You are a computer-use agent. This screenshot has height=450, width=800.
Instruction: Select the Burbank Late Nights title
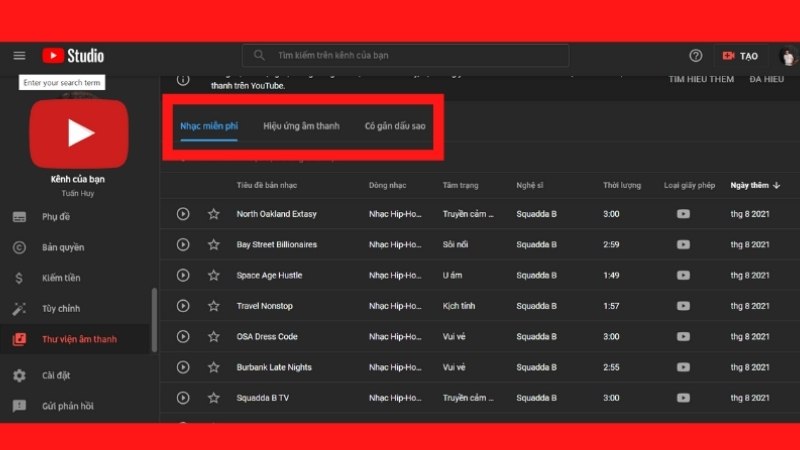(274, 367)
